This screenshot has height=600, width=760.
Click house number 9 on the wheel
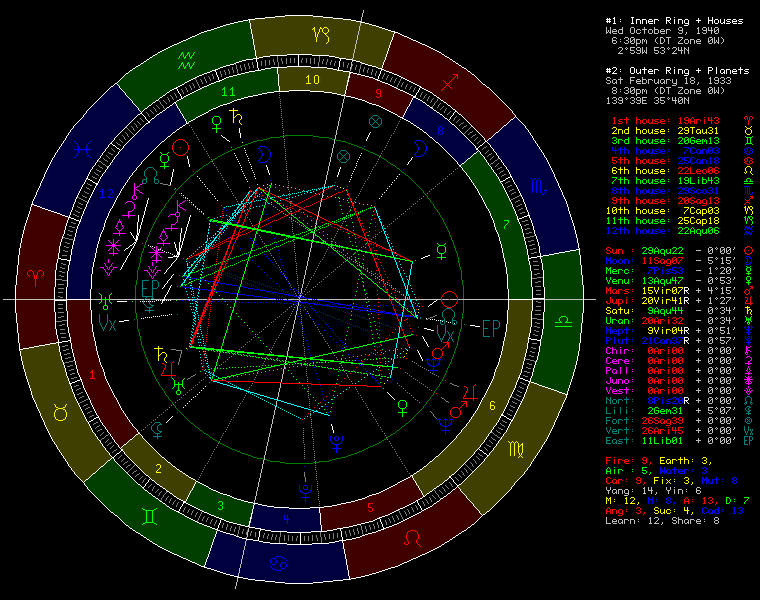pos(379,94)
